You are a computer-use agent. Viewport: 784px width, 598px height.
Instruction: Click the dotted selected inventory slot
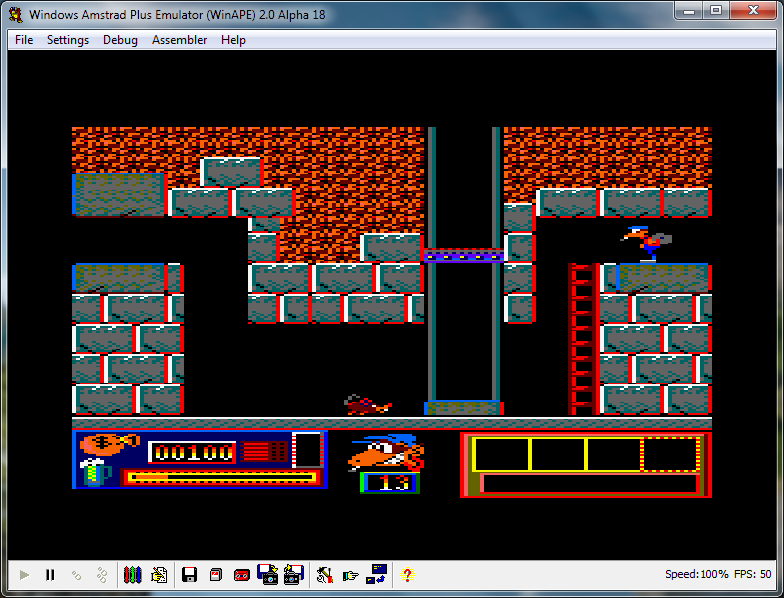(x=670, y=454)
